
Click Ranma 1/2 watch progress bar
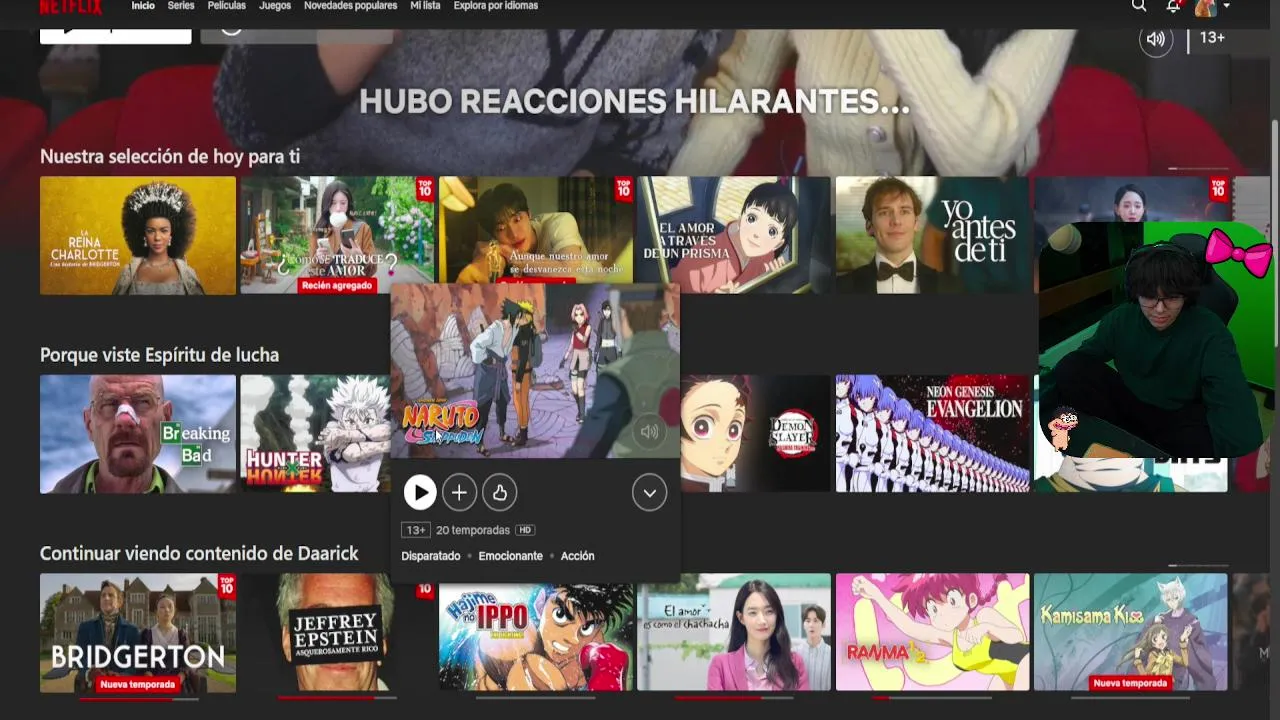[933, 698]
